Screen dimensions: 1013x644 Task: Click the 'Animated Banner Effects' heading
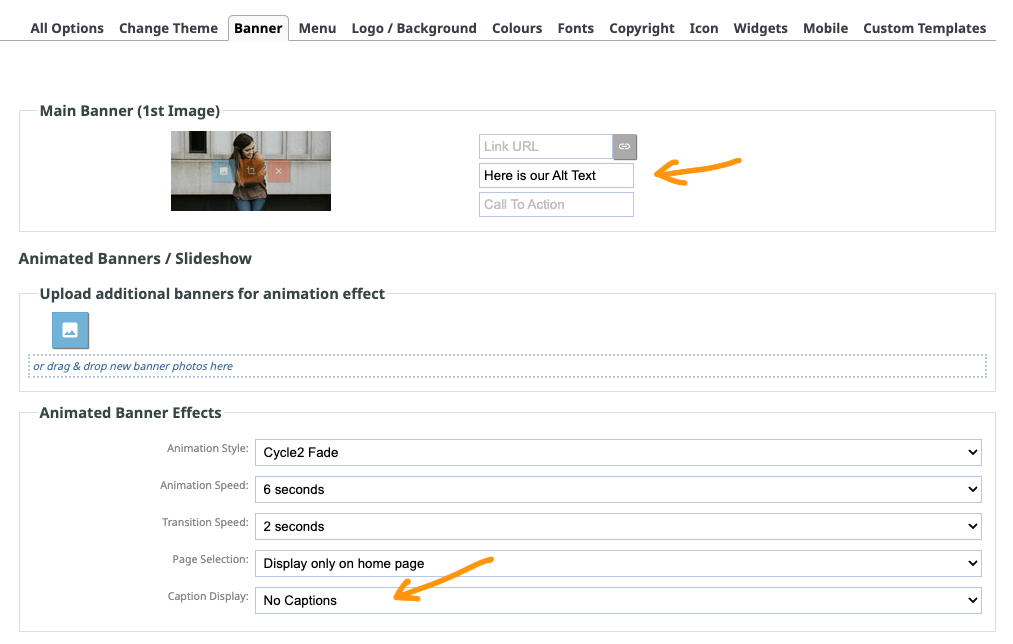coord(131,413)
